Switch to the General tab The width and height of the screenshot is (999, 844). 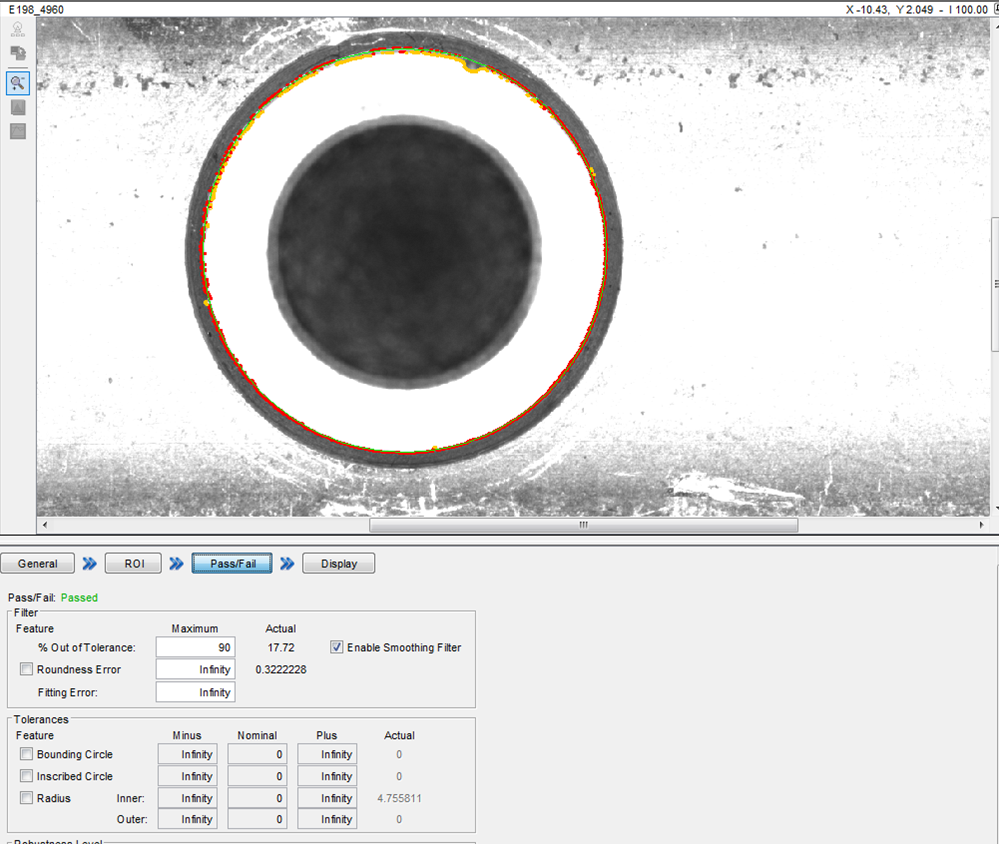tap(38, 564)
